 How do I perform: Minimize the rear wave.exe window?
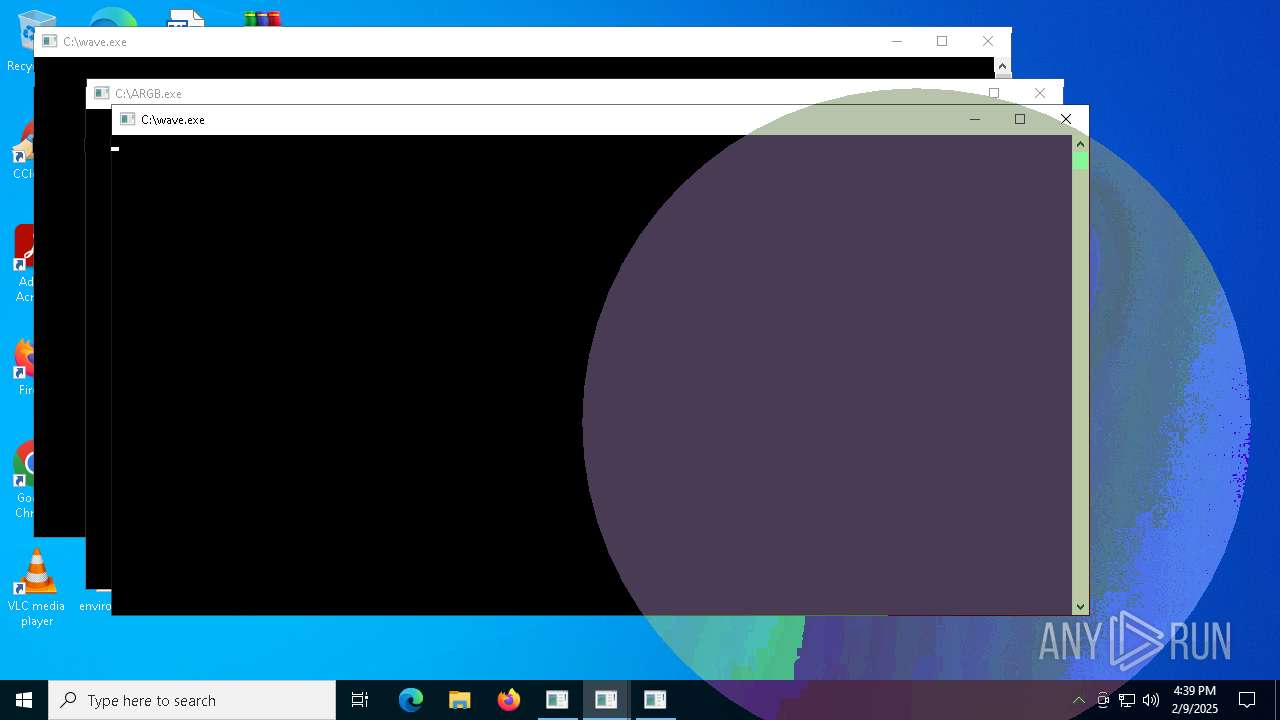[x=897, y=41]
